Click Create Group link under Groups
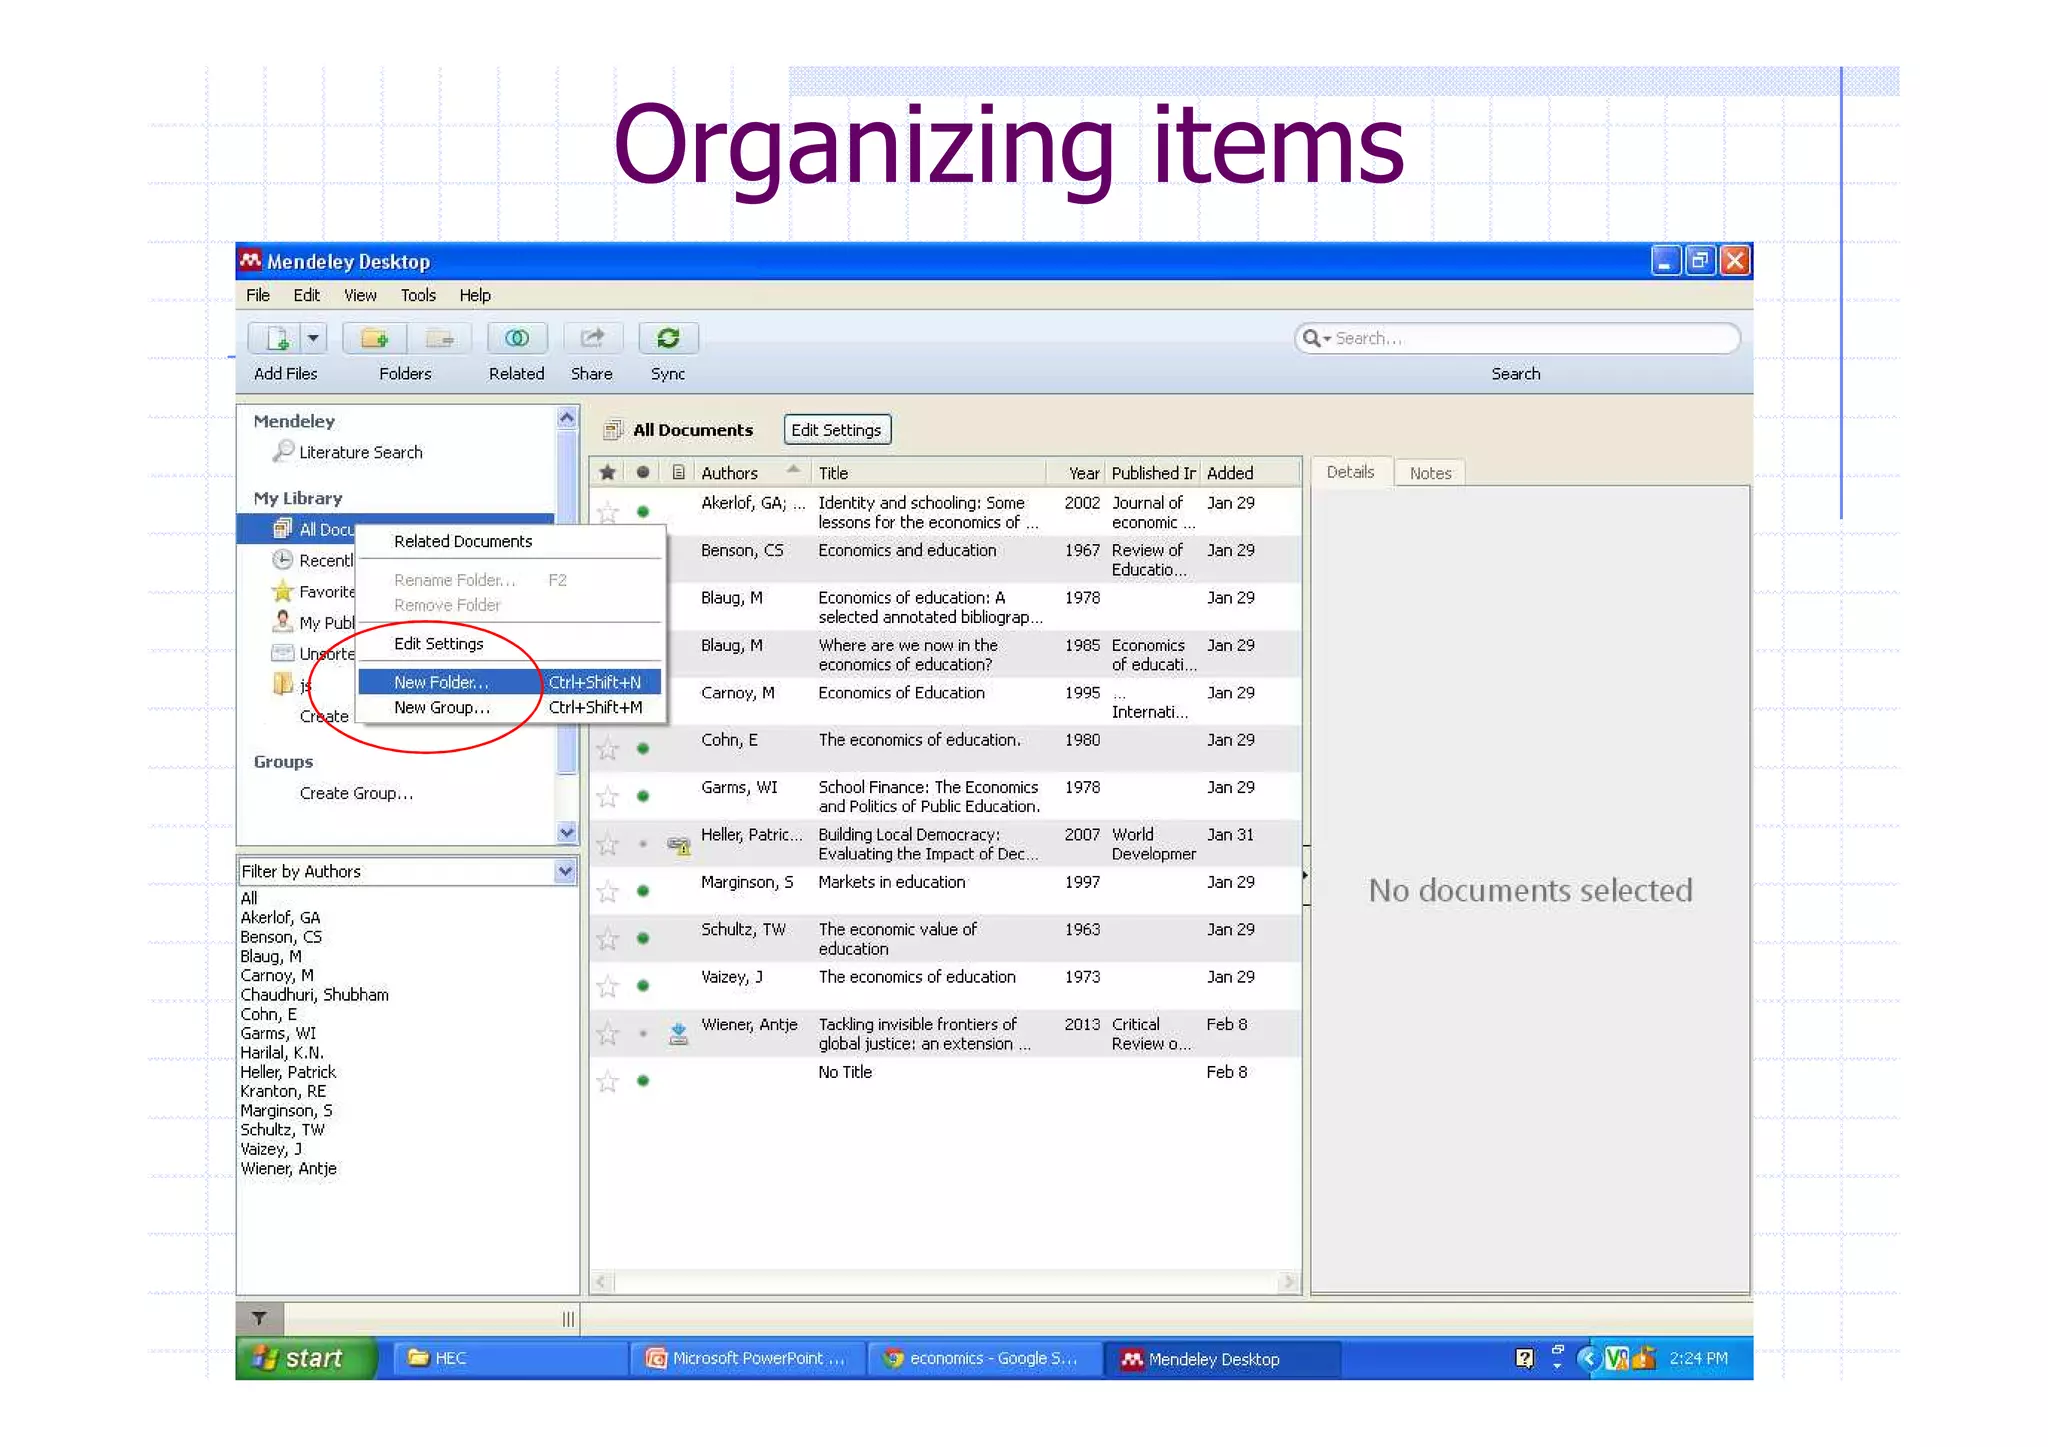2048x1447 pixels. coord(356,793)
